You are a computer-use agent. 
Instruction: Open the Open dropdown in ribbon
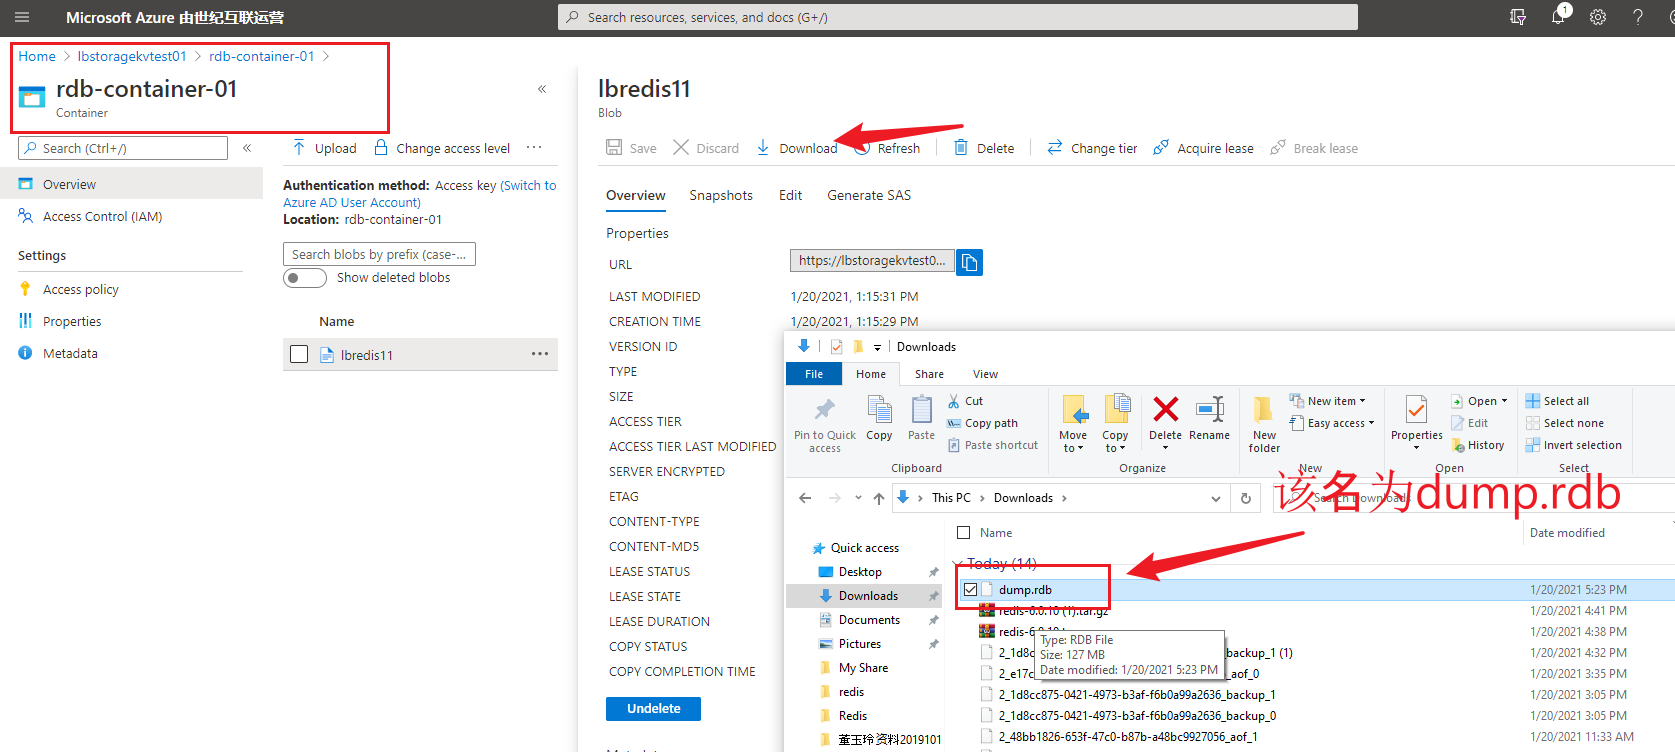coord(1479,401)
